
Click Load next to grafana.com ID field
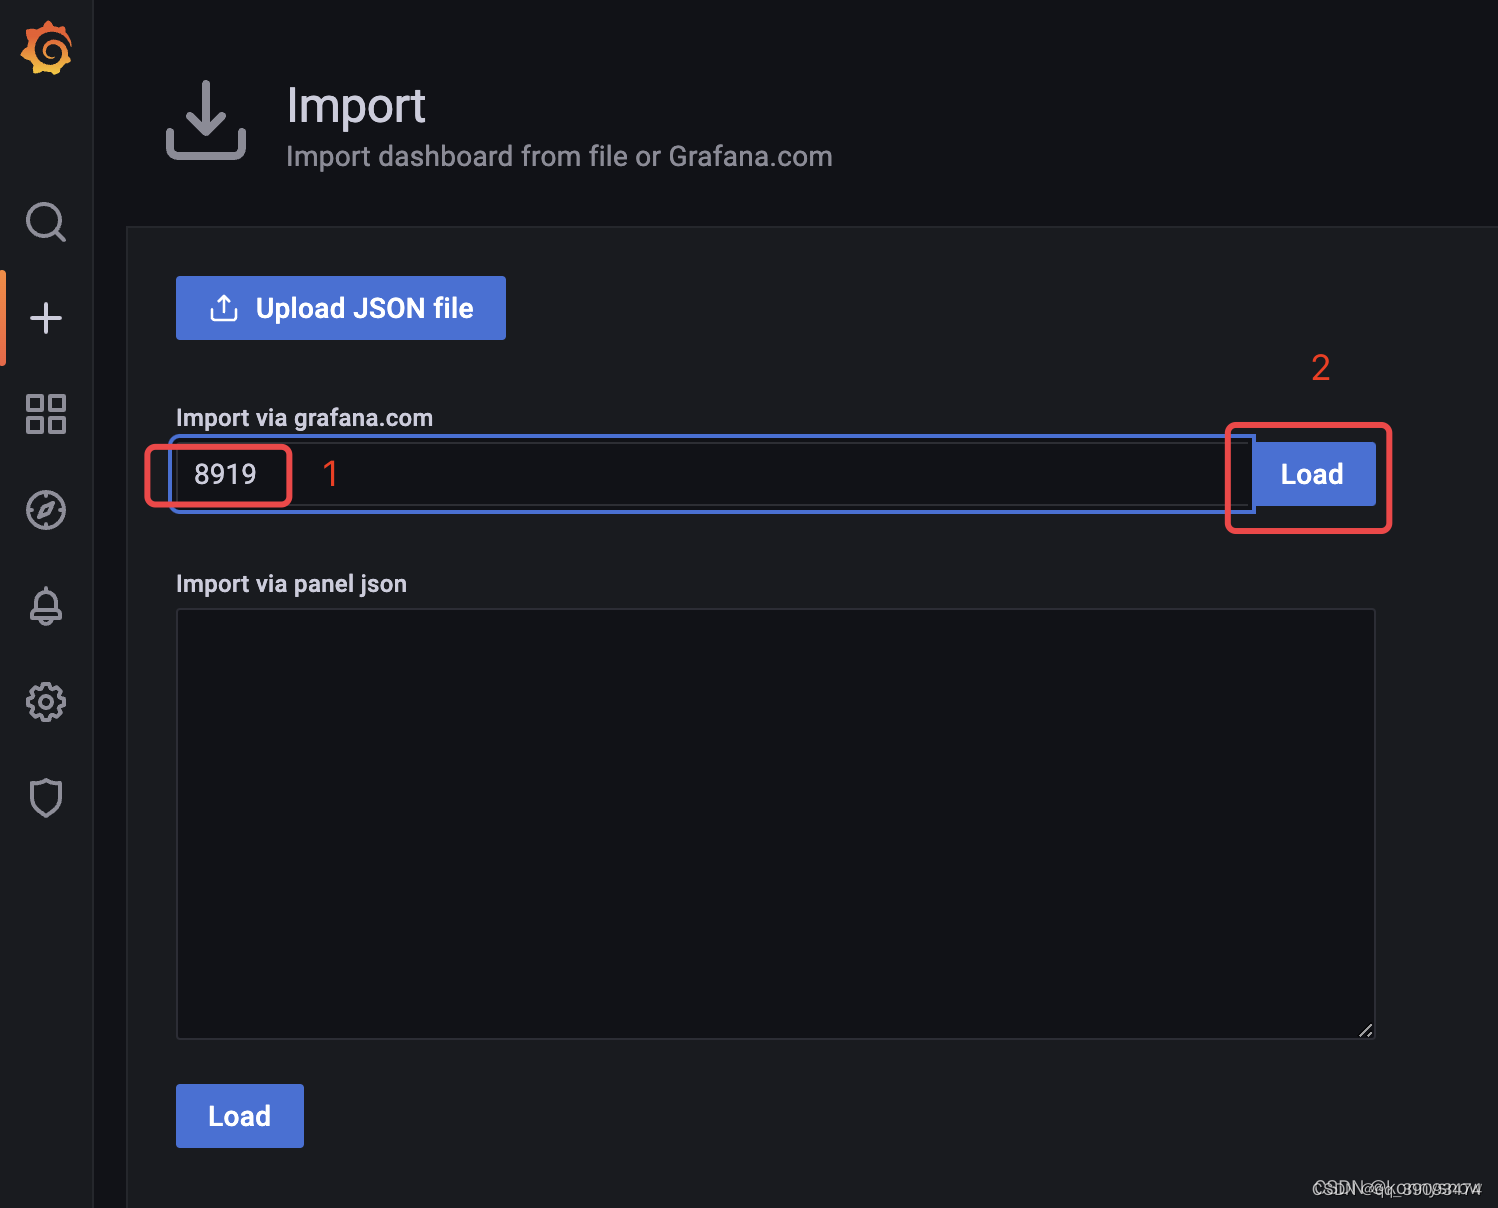coord(1312,474)
